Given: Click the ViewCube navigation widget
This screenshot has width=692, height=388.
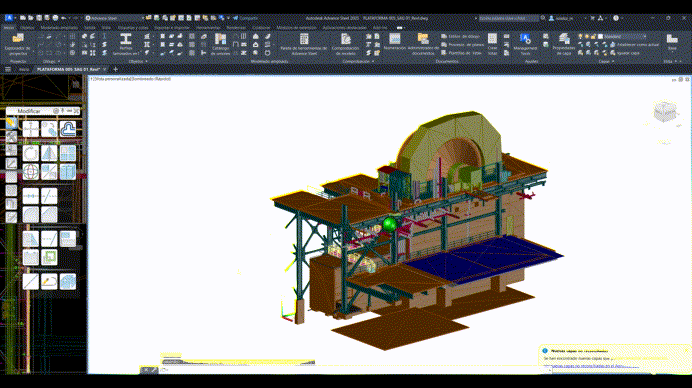Looking at the screenshot, I should point(665,111).
